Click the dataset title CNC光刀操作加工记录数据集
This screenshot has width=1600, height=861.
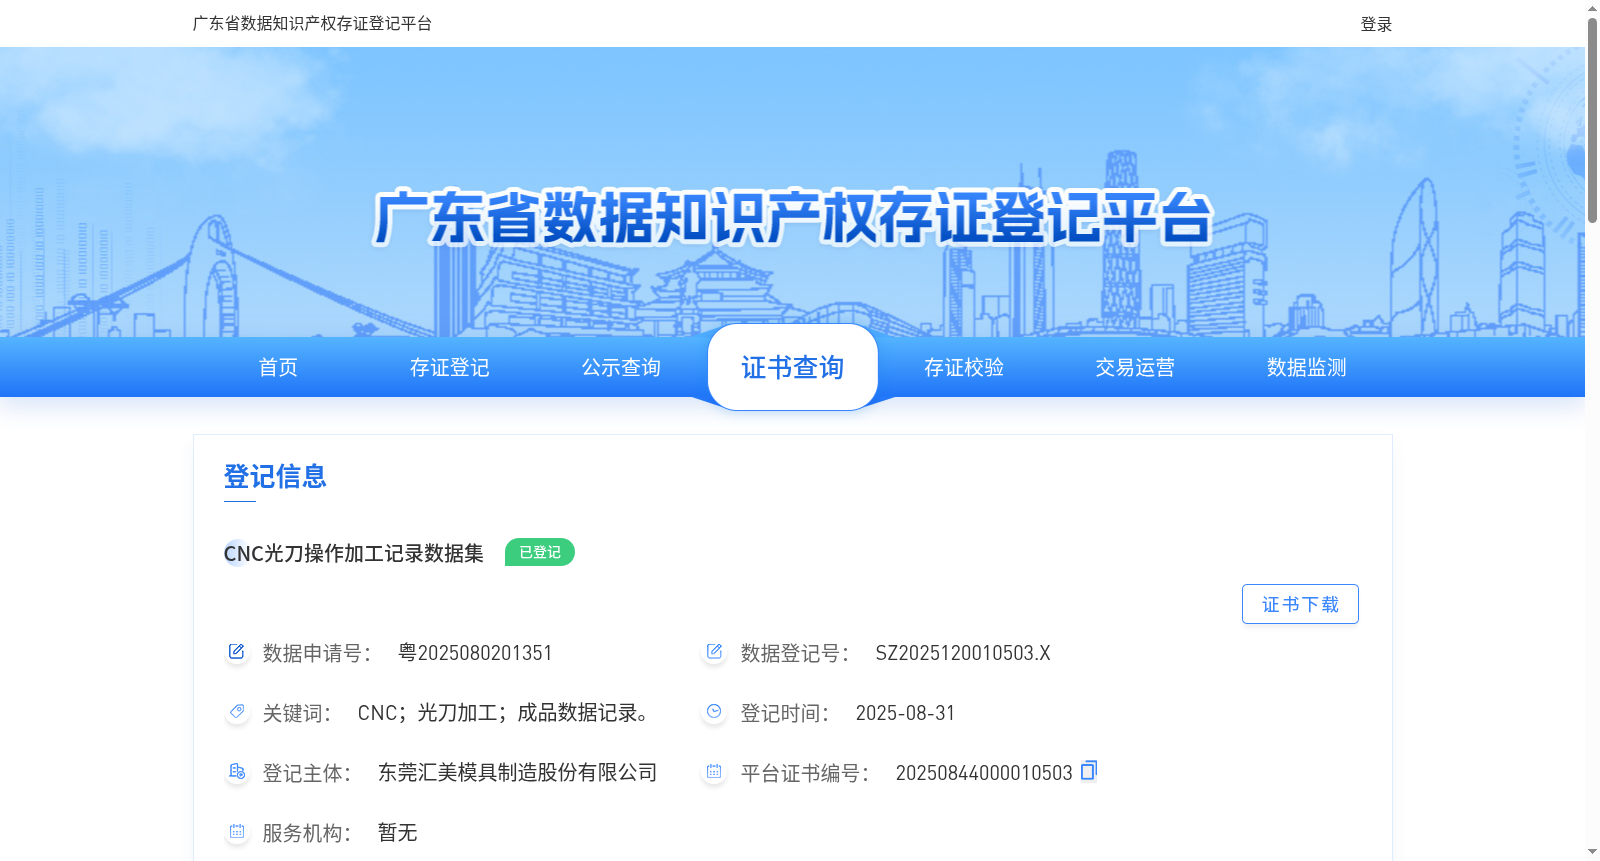(x=354, y=553)
